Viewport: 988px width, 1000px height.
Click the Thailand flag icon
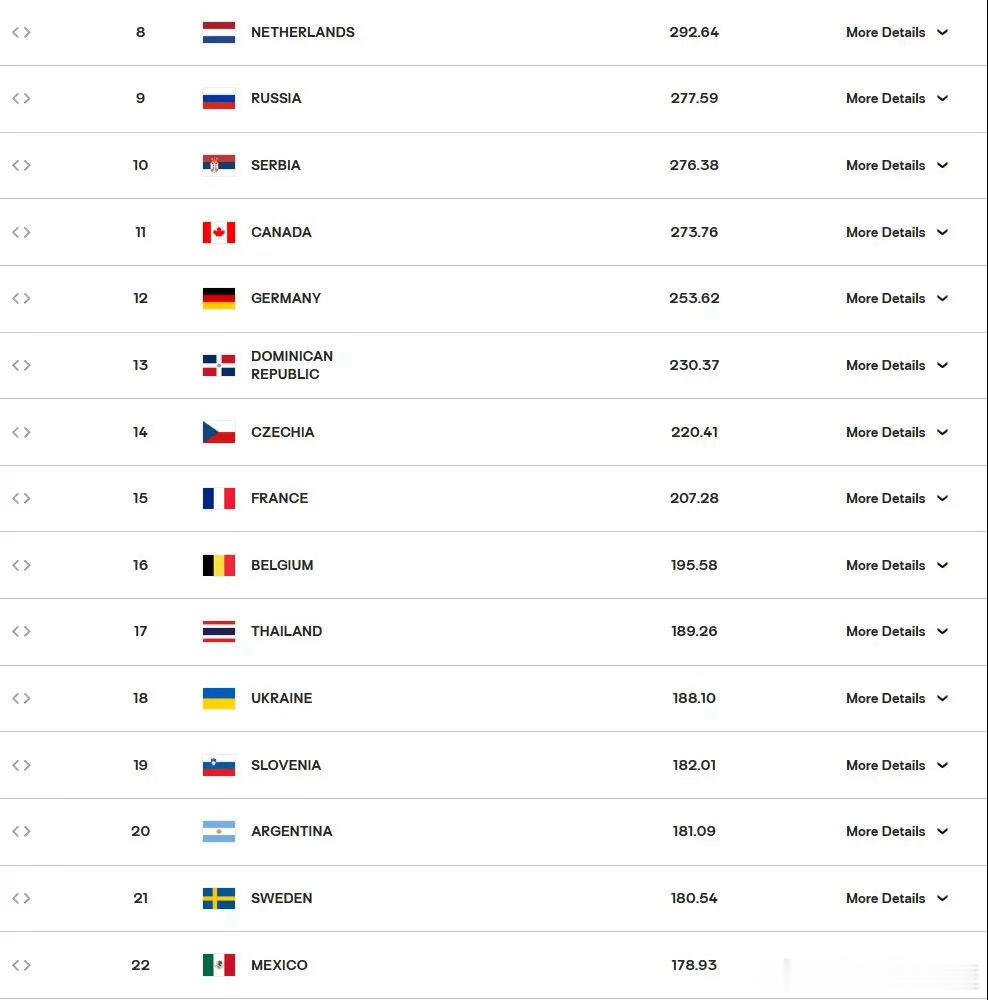coord(219,631)
